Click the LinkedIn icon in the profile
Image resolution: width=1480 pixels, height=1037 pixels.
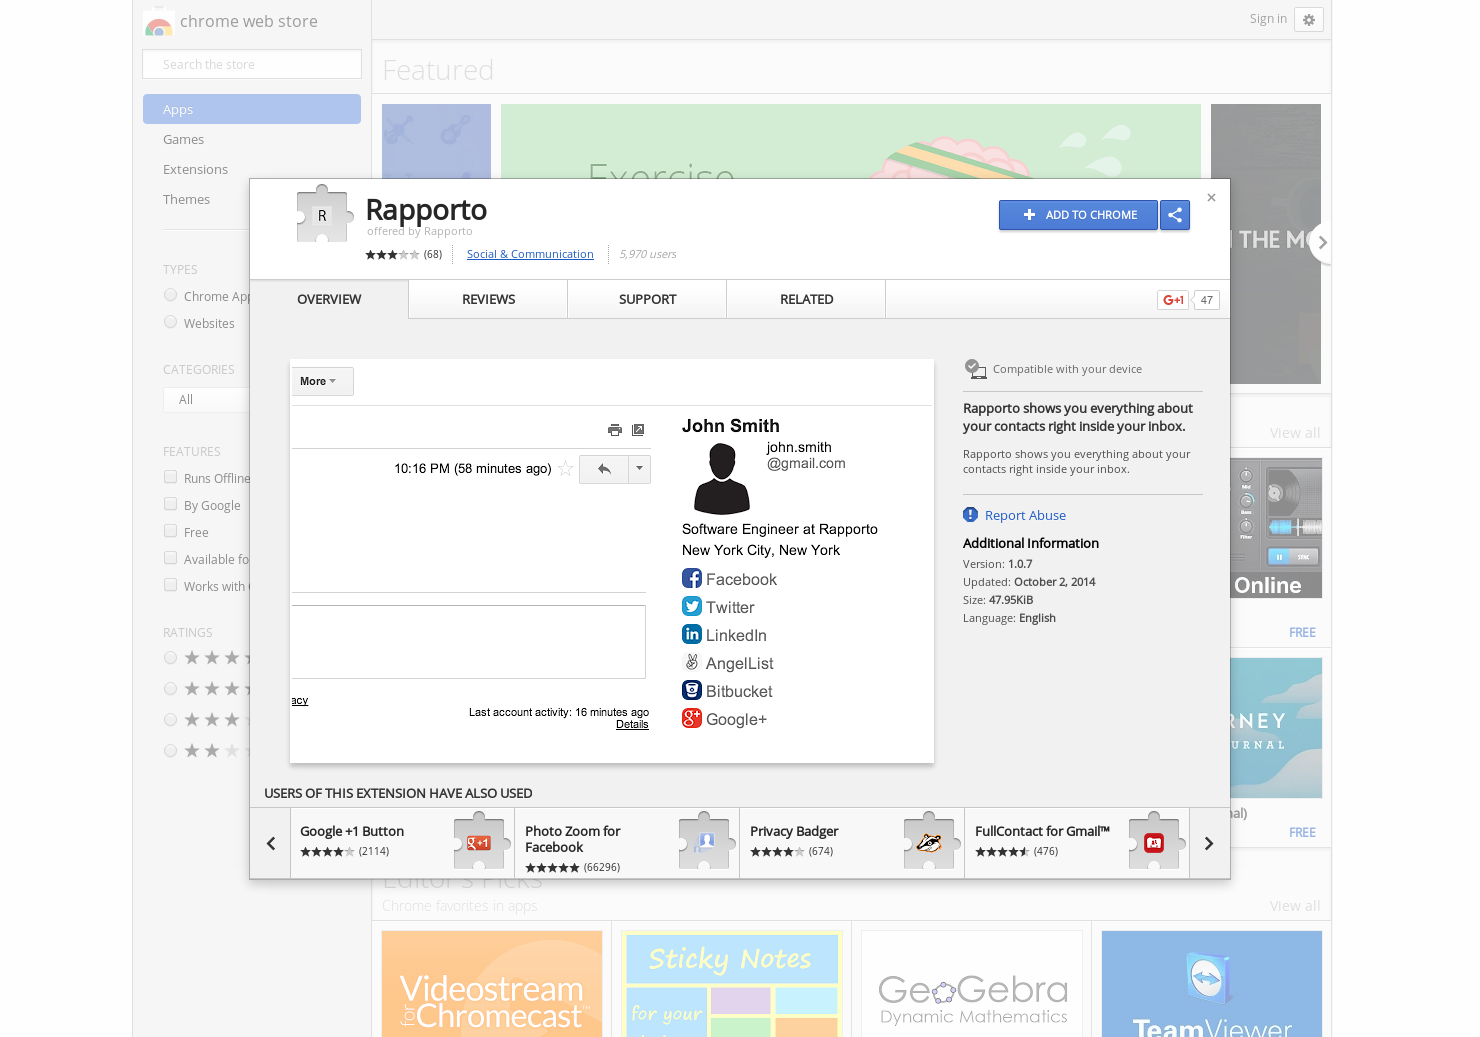(x=692, y=634)
